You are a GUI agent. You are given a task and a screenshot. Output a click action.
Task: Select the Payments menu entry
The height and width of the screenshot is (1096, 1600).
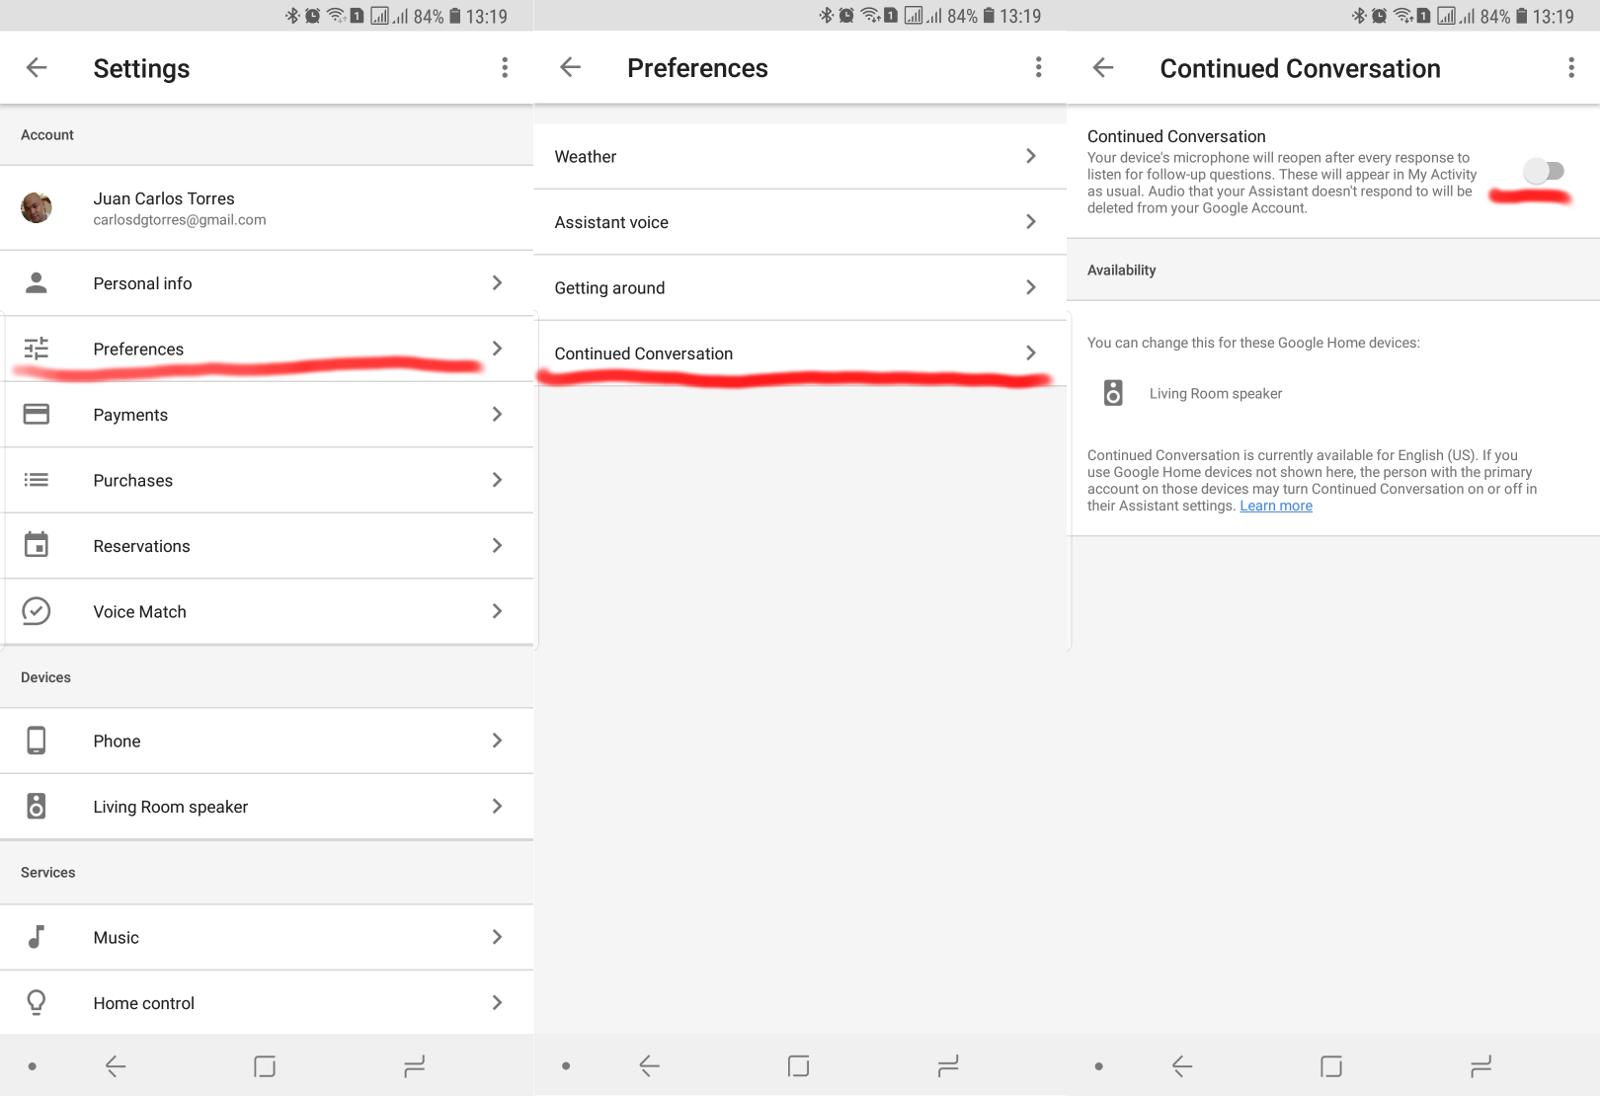[x=267, y=414]
